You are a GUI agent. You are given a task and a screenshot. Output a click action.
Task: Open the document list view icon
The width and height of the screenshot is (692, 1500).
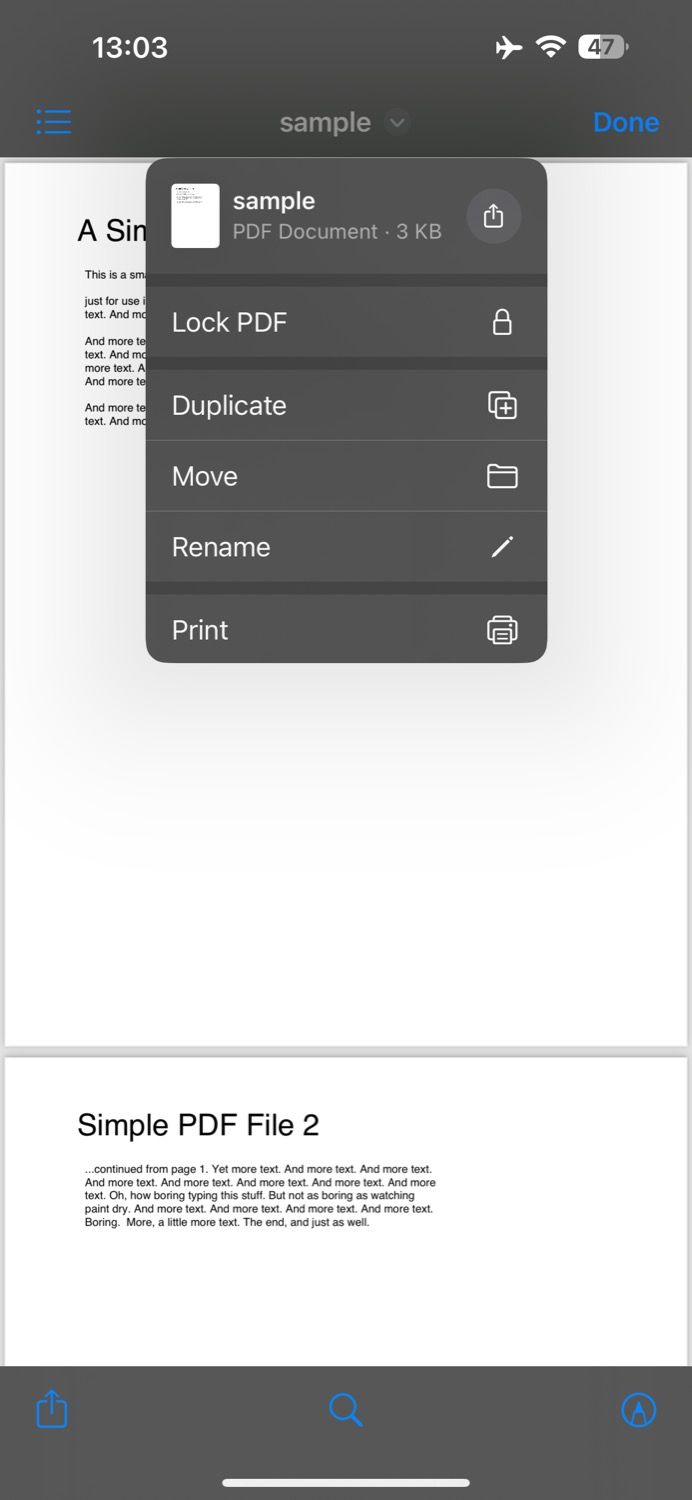pyautogui.click(x=53, y=121)
